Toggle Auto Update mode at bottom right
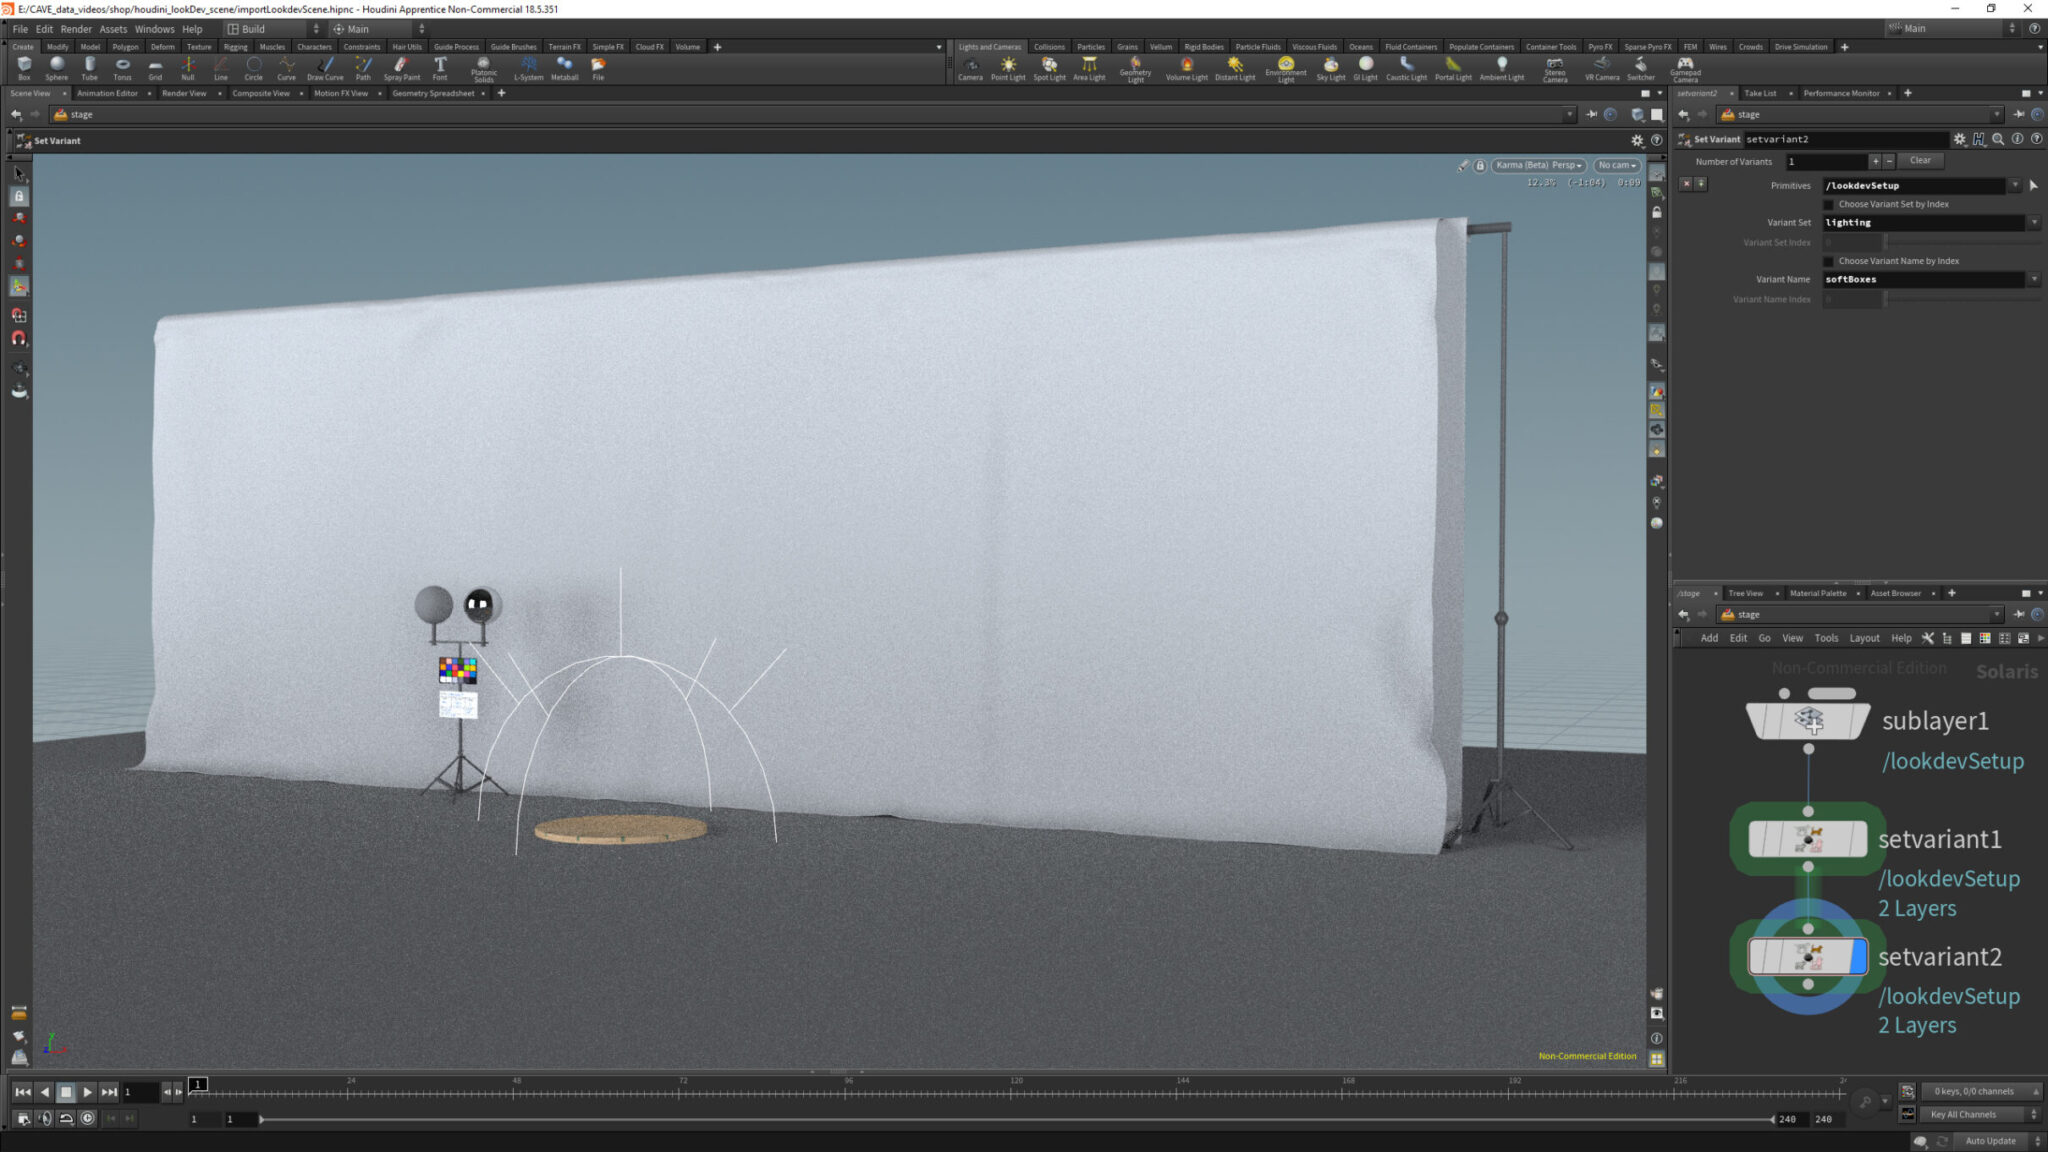 pyautogui.click(x=1990, y=1140)
